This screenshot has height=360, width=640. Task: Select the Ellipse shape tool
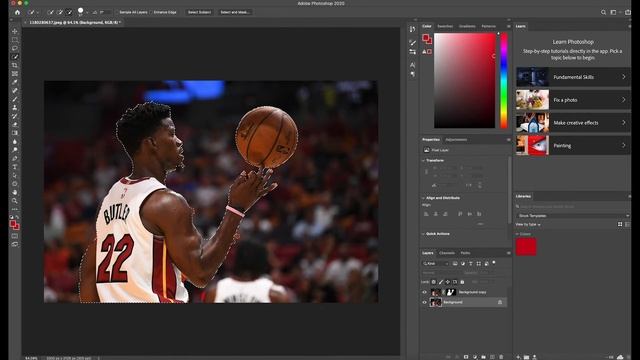coord(15,184)
